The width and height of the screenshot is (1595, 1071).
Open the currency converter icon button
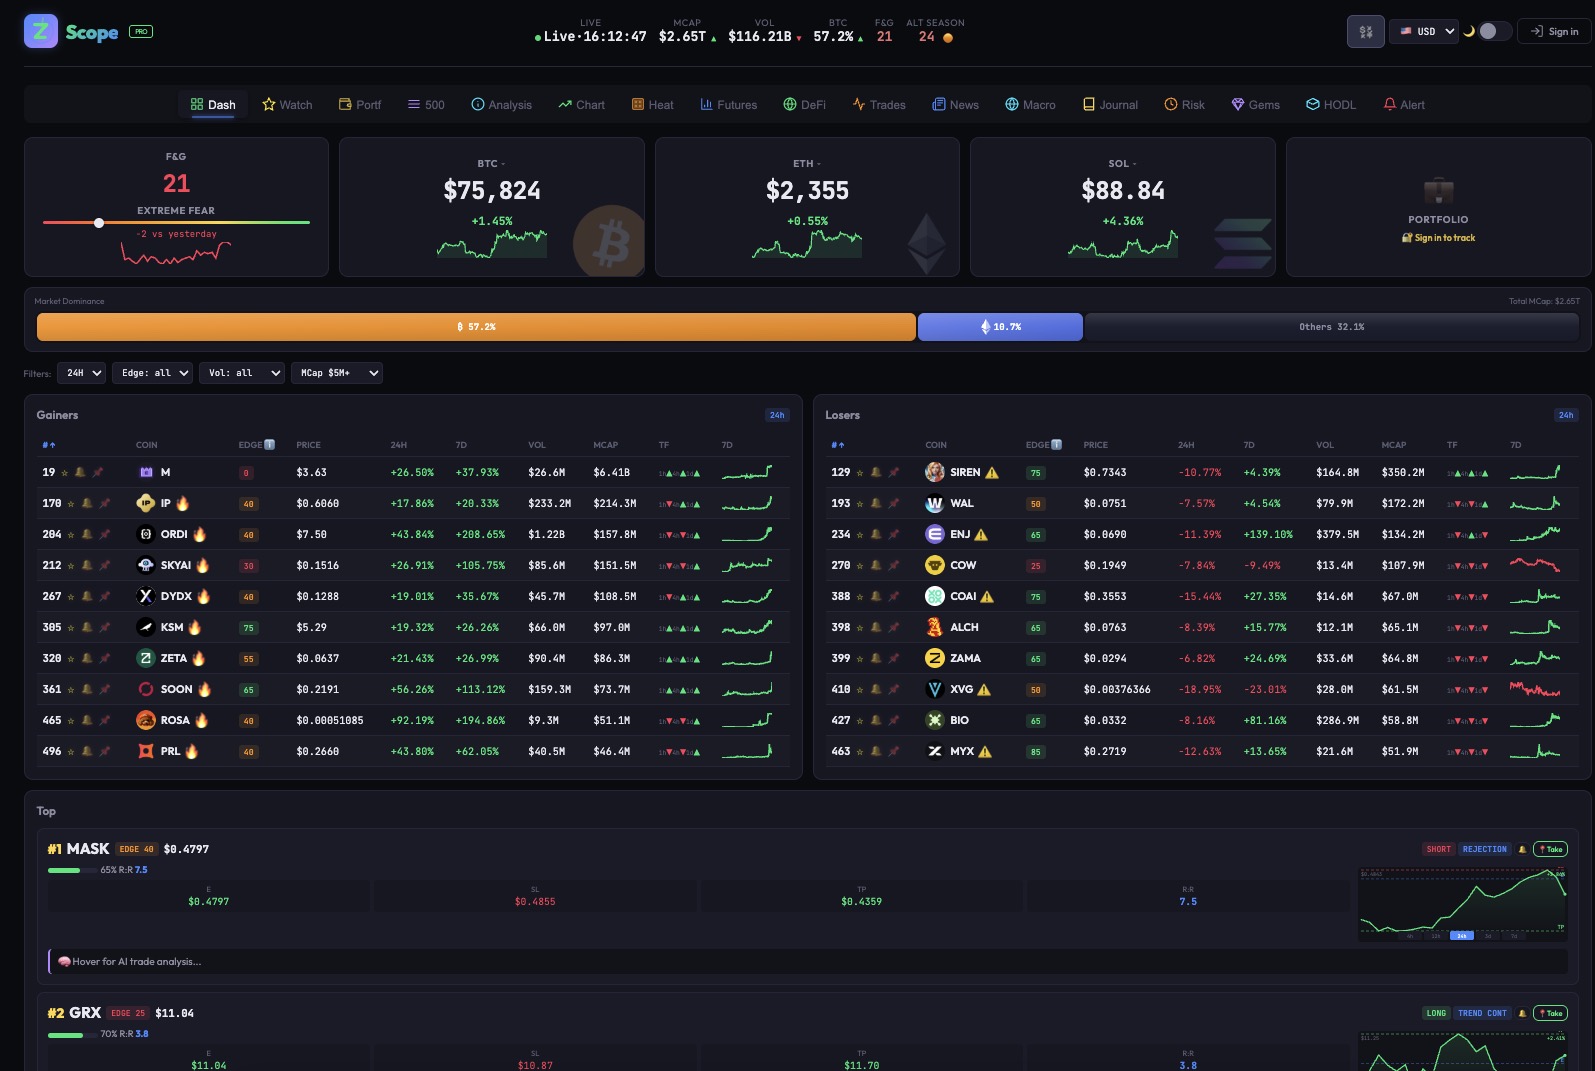coord(1365,31)
